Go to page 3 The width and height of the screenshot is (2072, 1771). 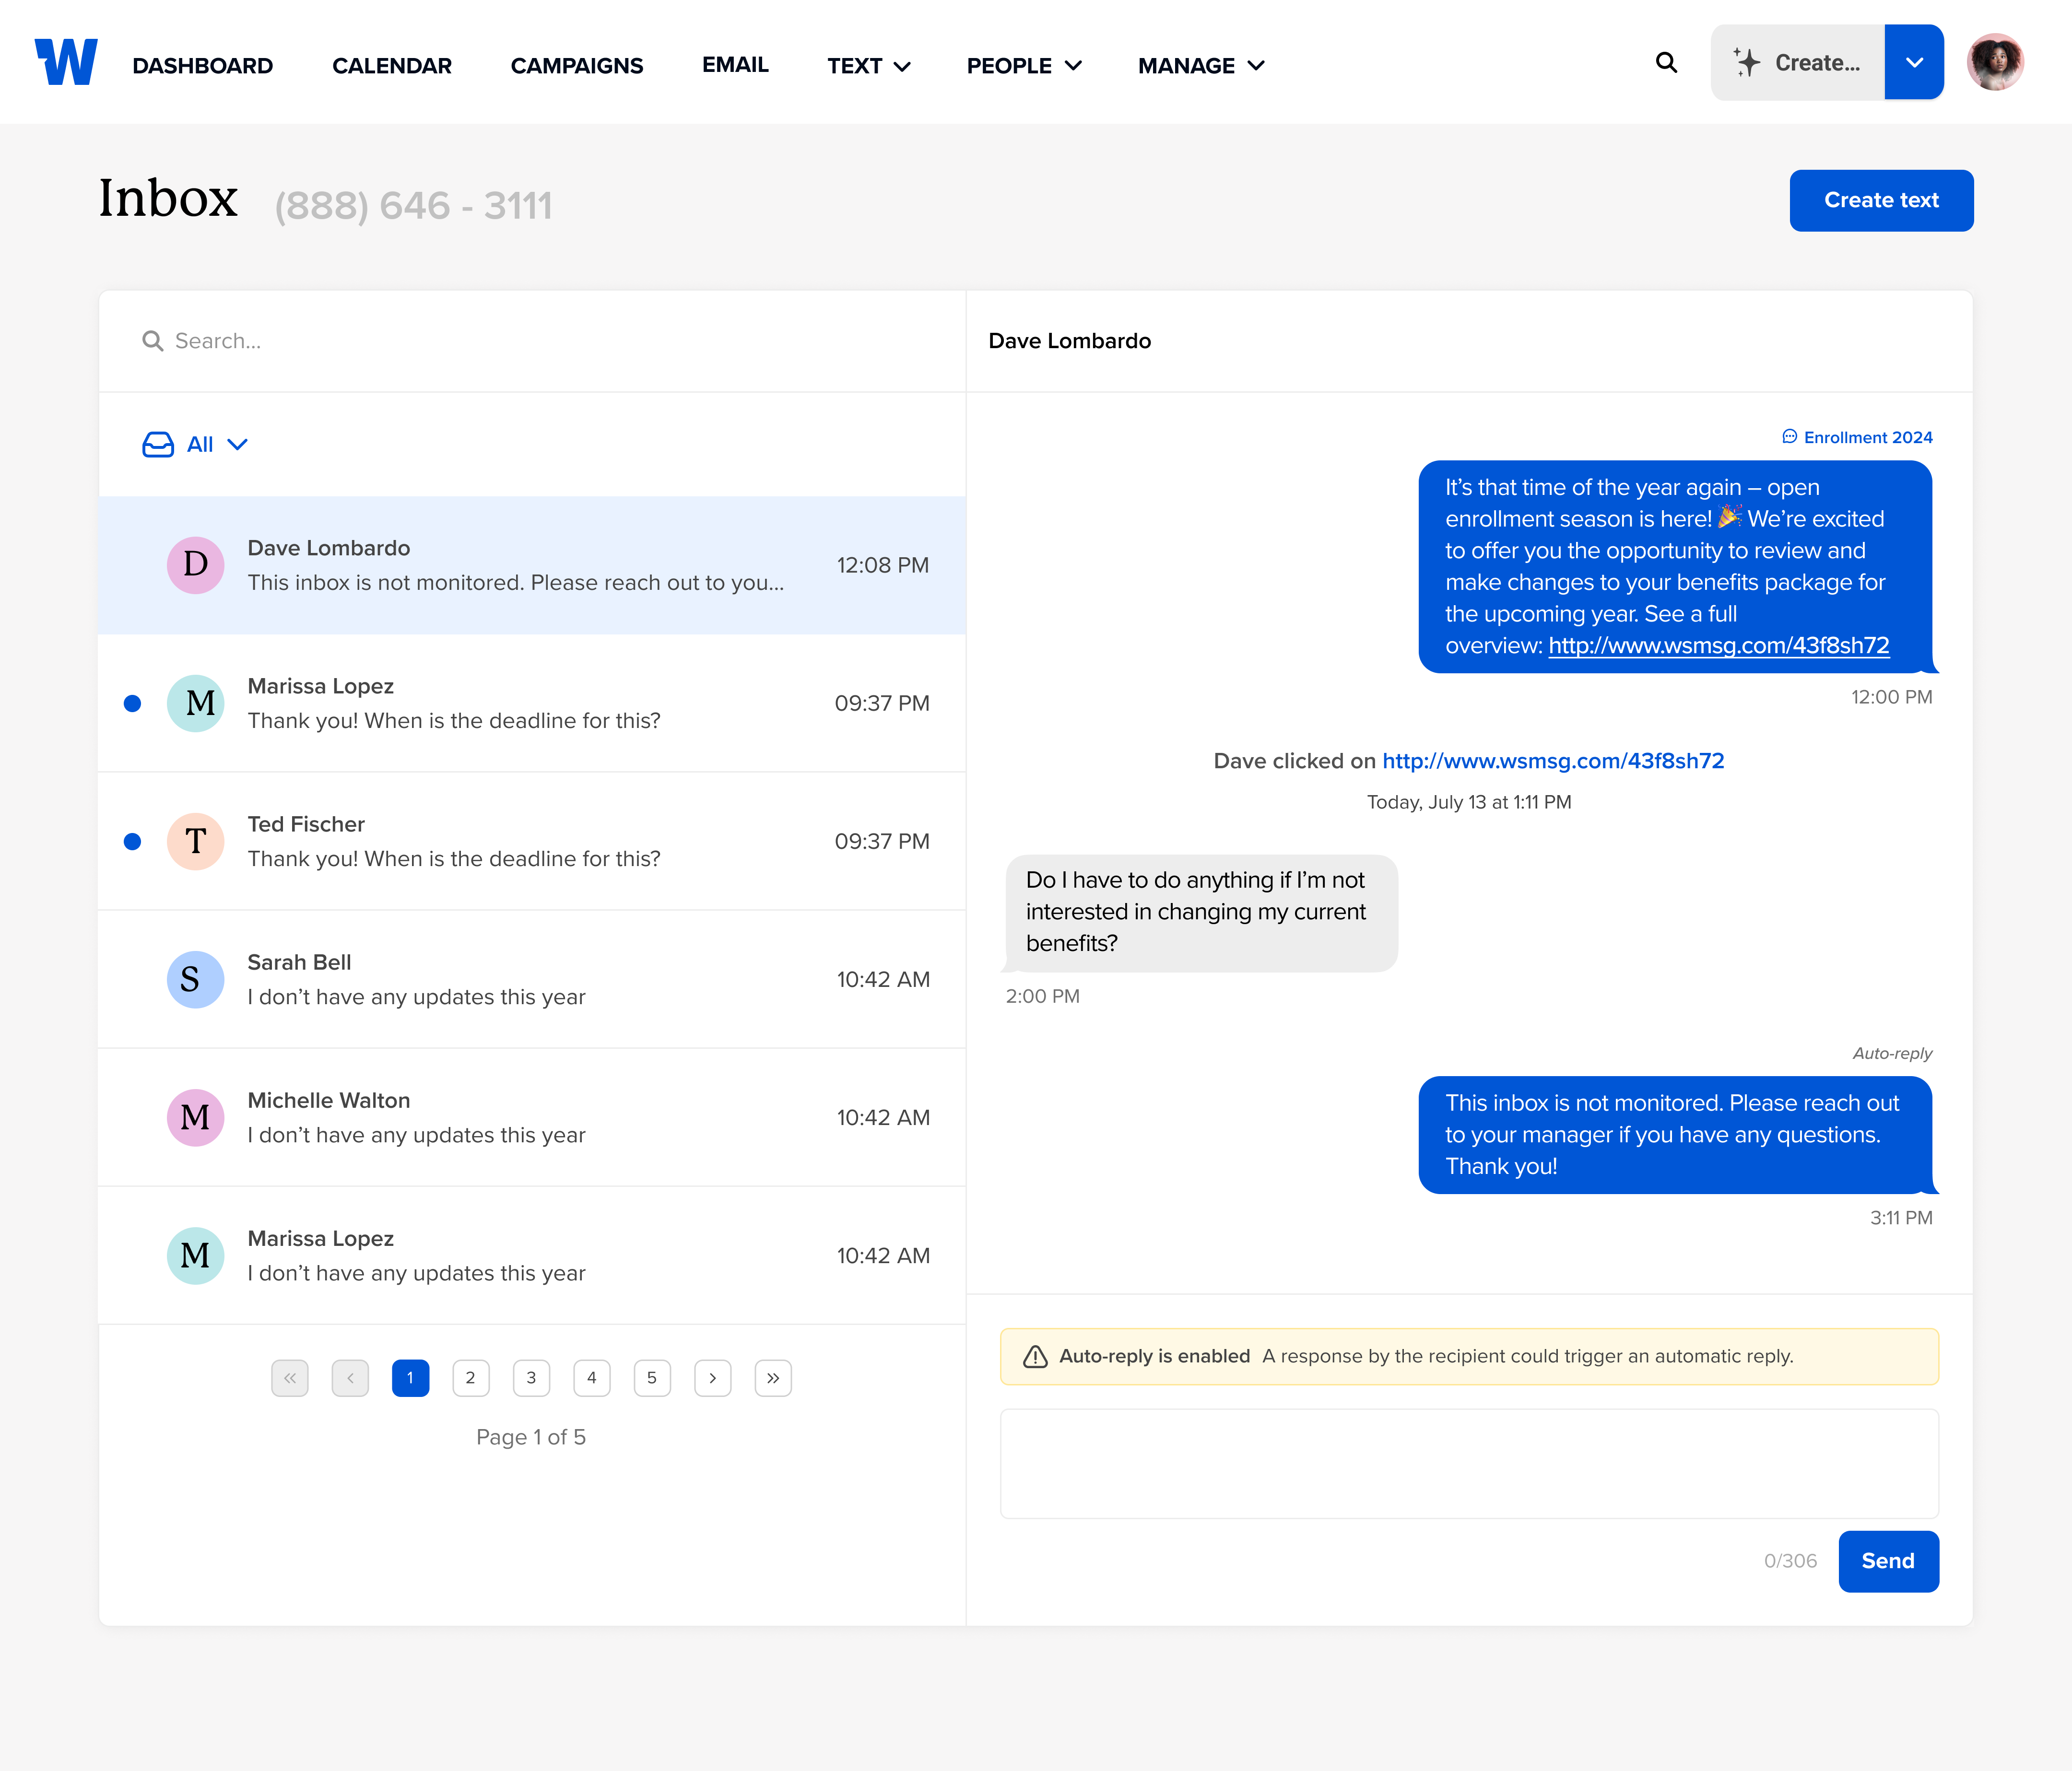pos(531,1378)
